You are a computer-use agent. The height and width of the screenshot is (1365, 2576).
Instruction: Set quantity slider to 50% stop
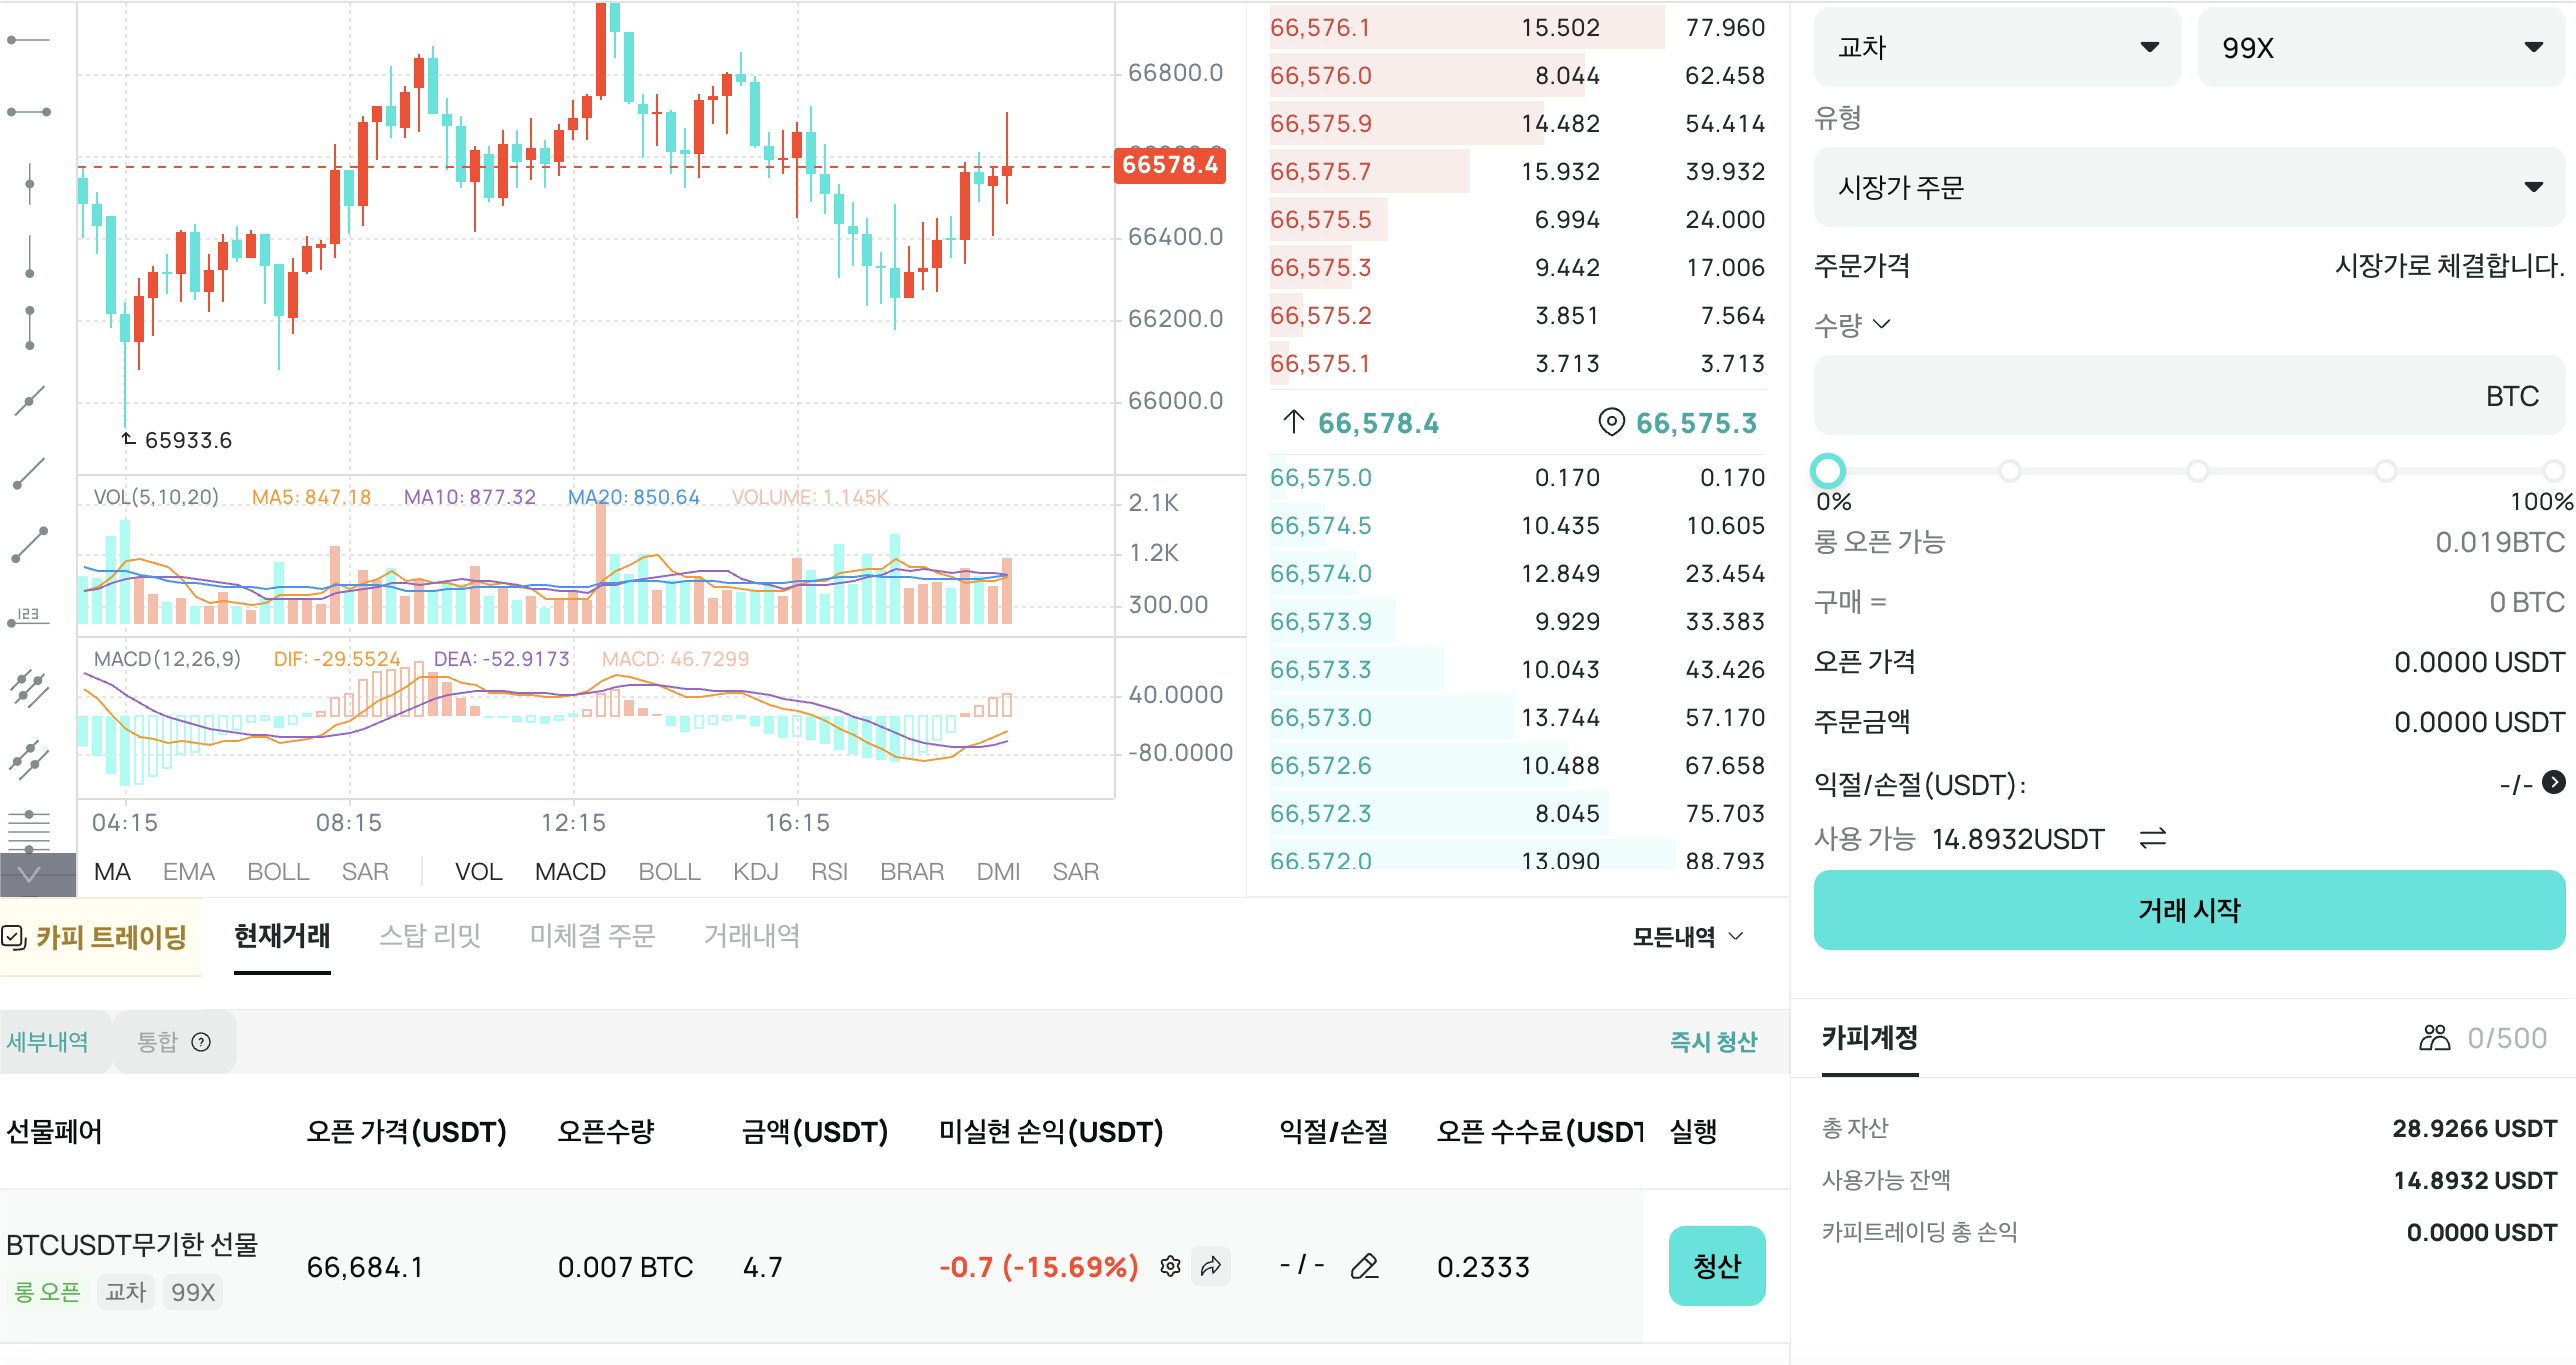2197,470
